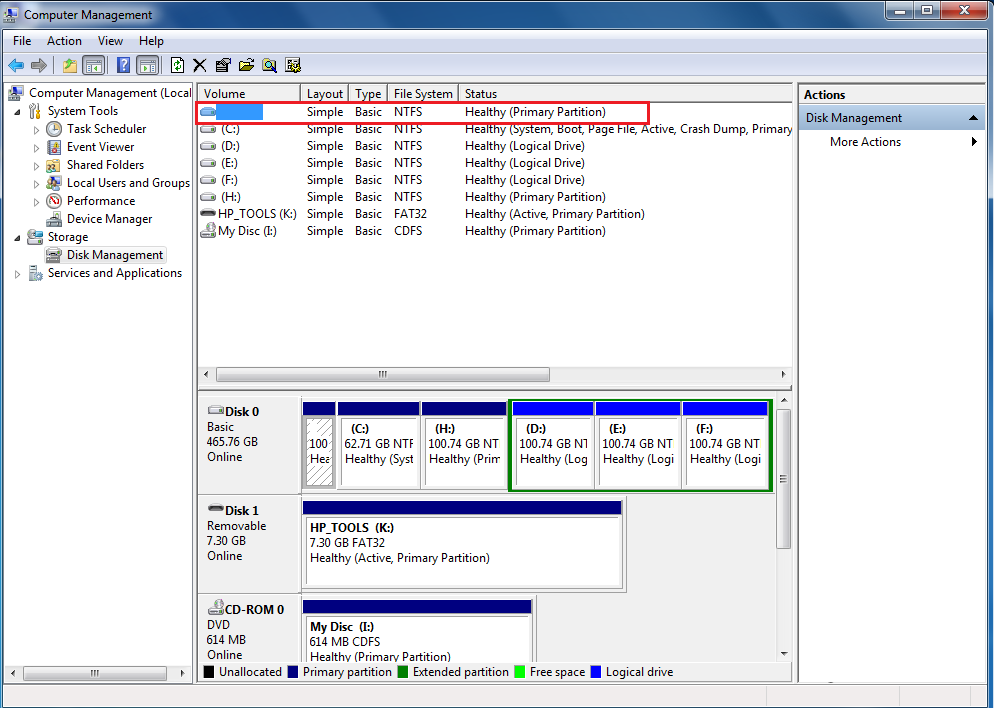Click the Back arrow in the toolbar
The height and width of the screenshot is (708, 994).
point(16,65)
